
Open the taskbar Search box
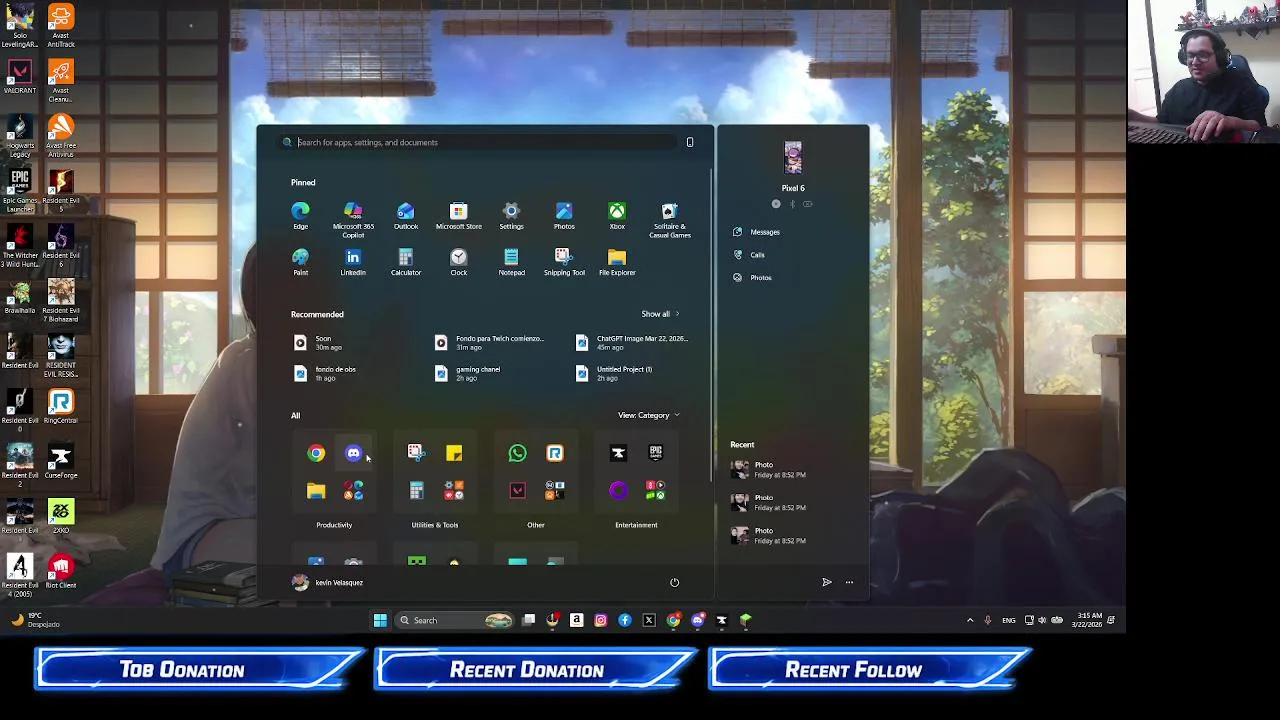point(455,620)
